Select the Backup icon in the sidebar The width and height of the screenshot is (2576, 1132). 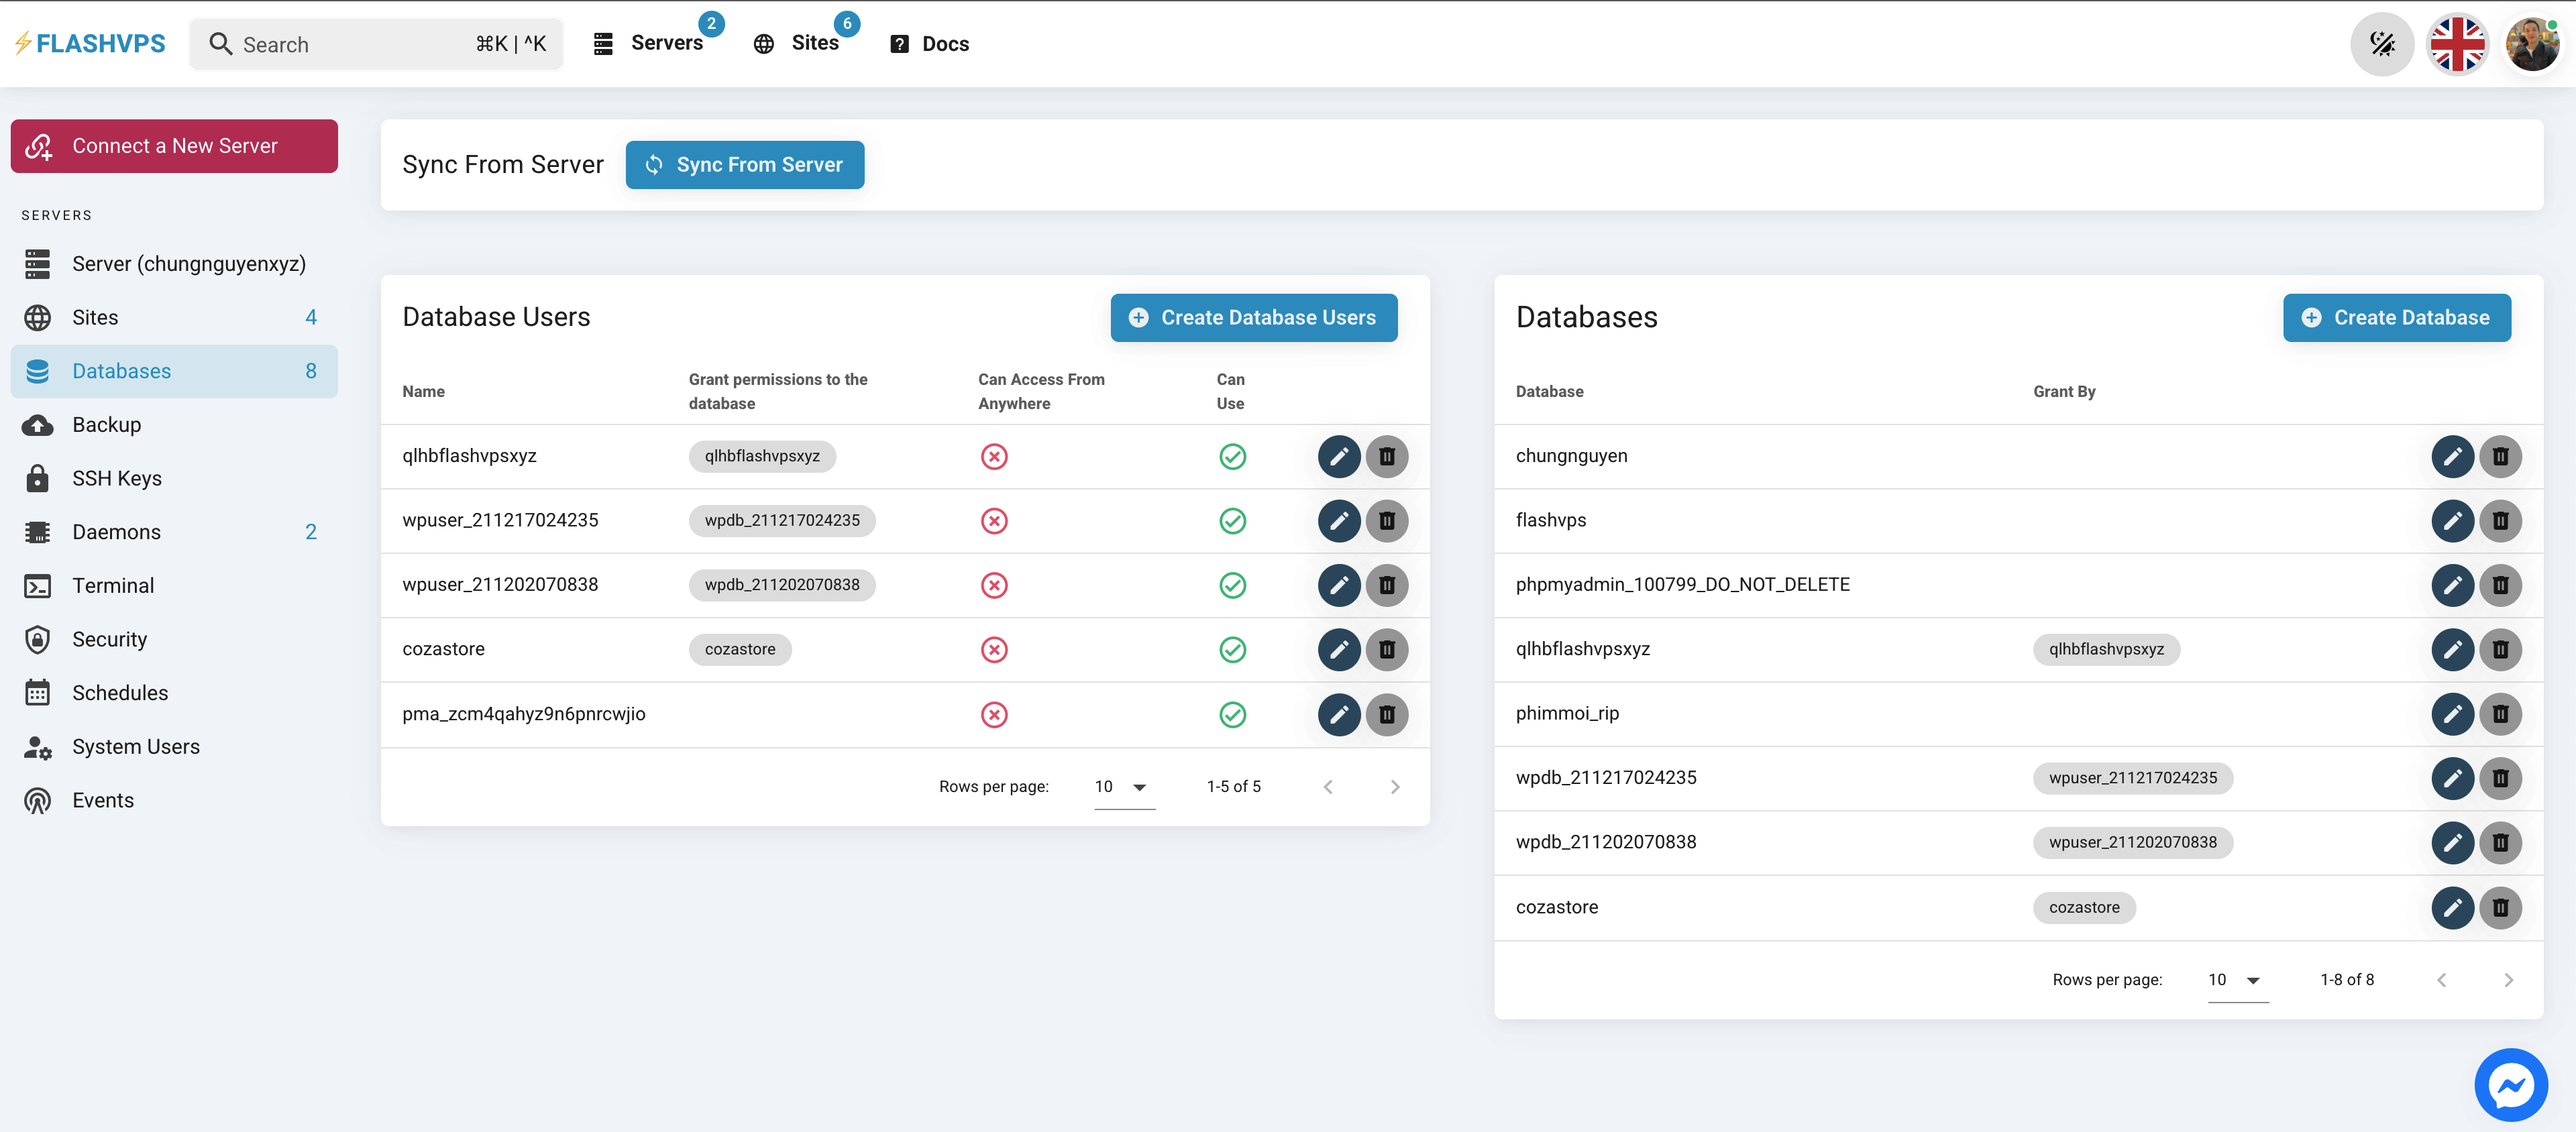tap(37, 424)
